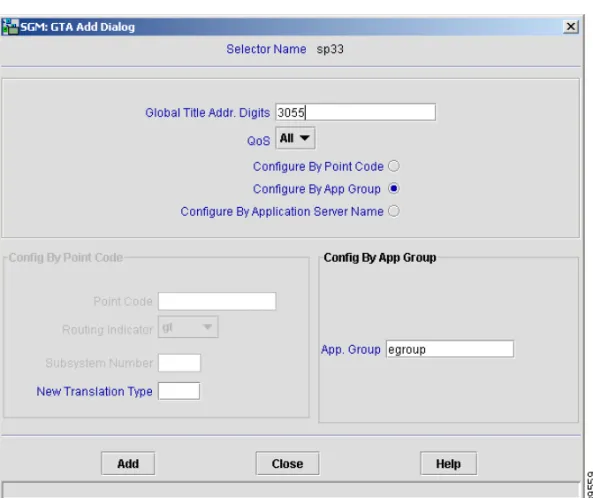The image size is (593, 498).
Task: Click the New Translation Type field
Action: click(x=179, y=391)
